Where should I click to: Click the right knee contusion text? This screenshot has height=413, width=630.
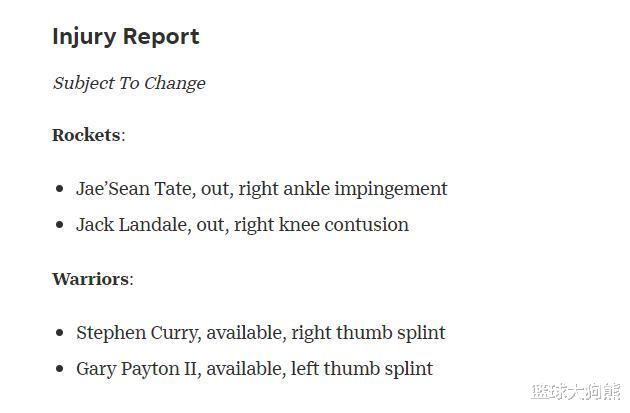coord(321,225)
